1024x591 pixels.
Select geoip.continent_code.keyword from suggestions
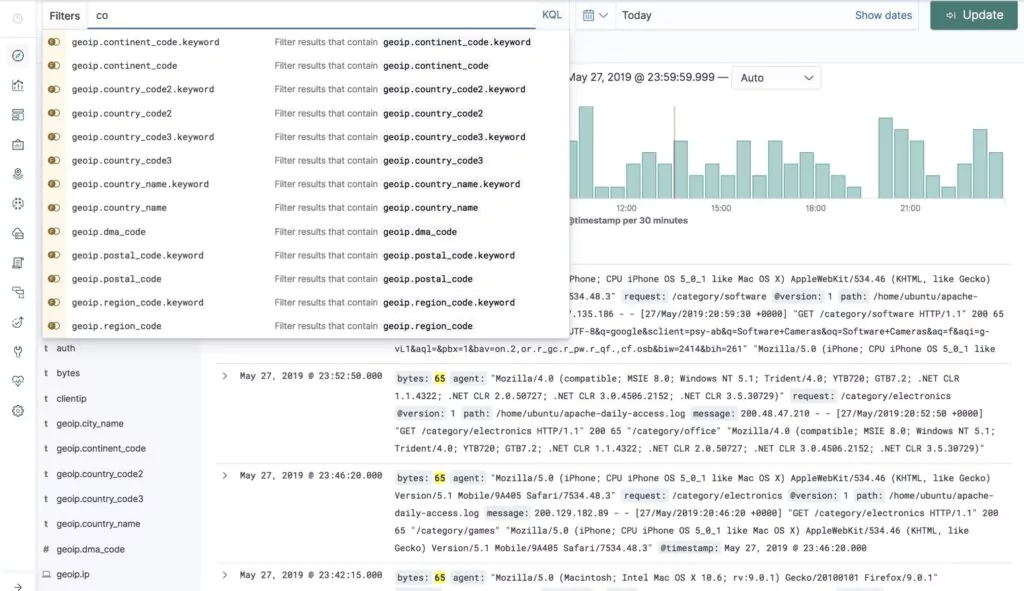tap(306, 42)
